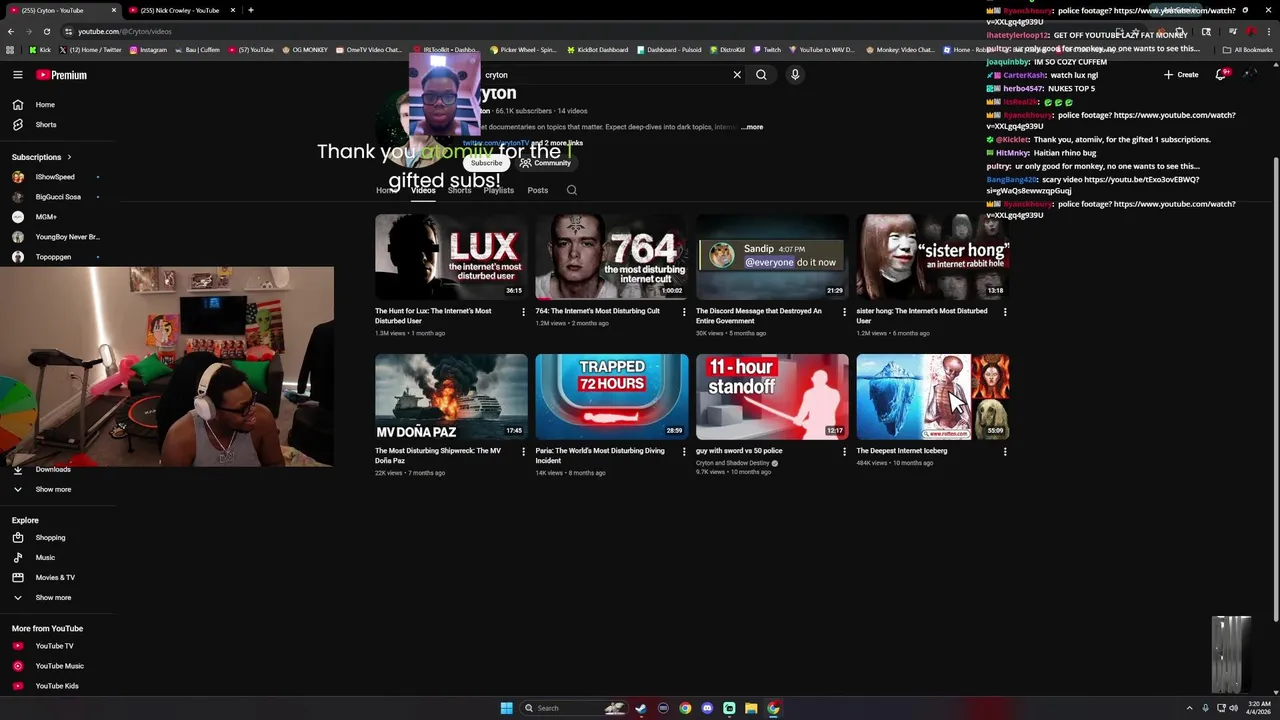Open the KickBot Dashboard bookmark
Viewport: 1280px width, 720px height.
pos(598,49)
